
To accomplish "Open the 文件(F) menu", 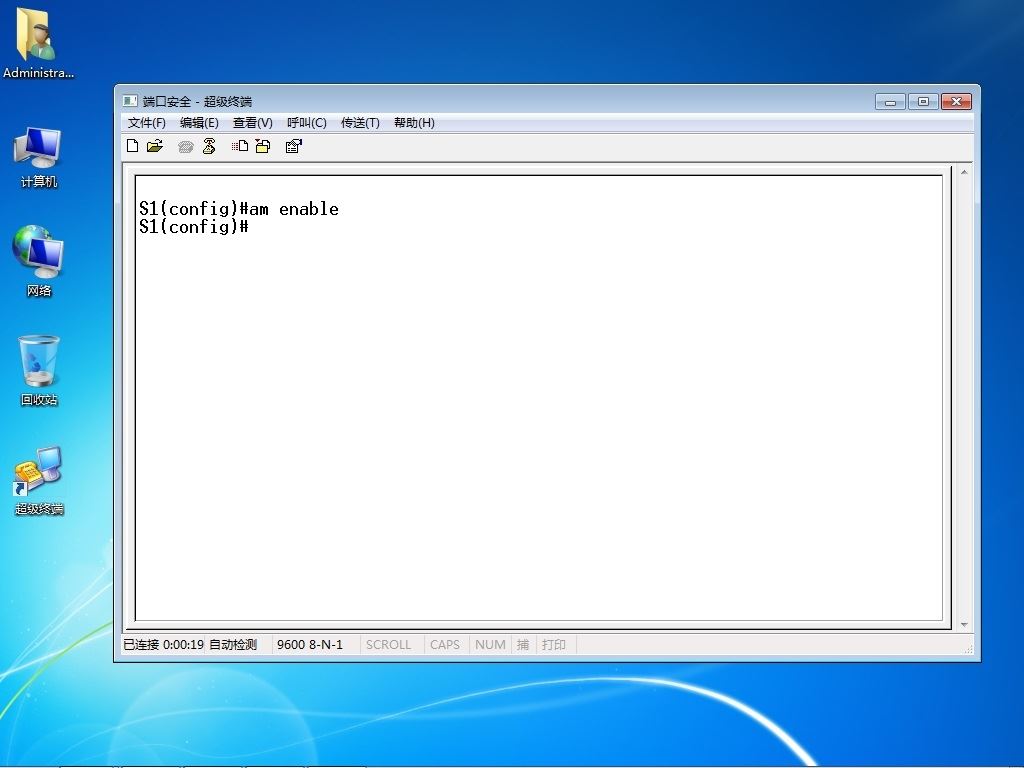I will click(146, 123).
